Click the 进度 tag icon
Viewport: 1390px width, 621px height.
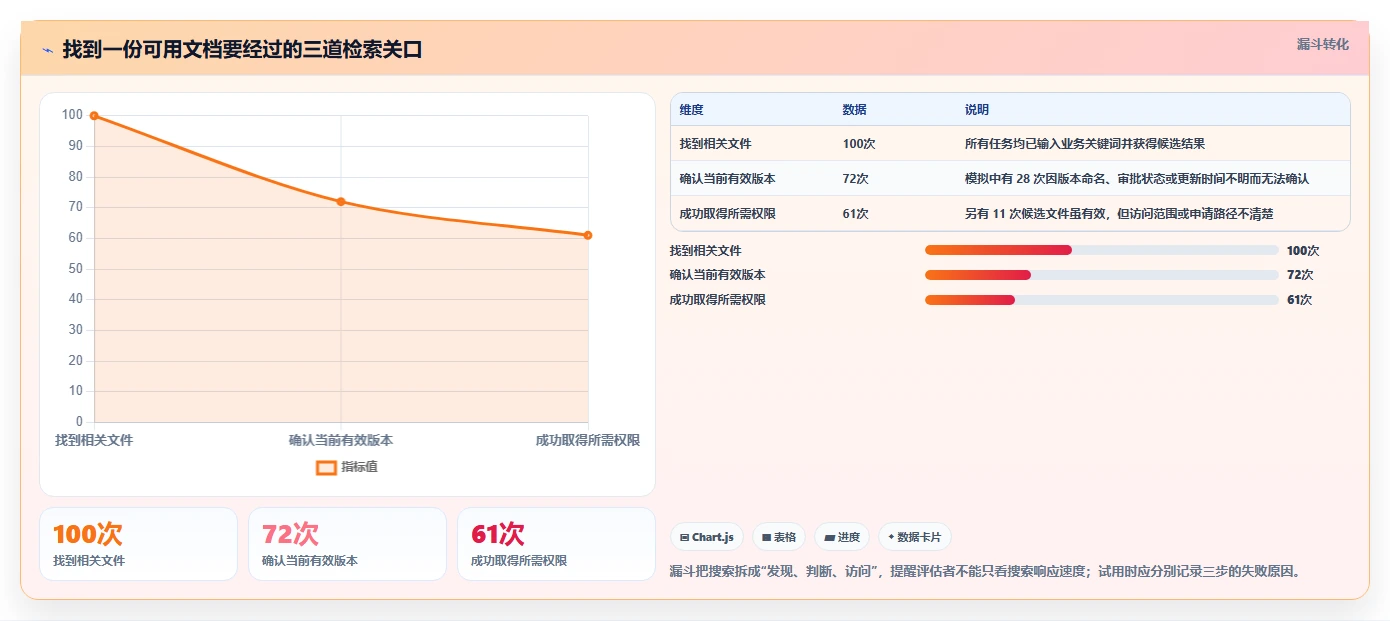click(829, 538)
